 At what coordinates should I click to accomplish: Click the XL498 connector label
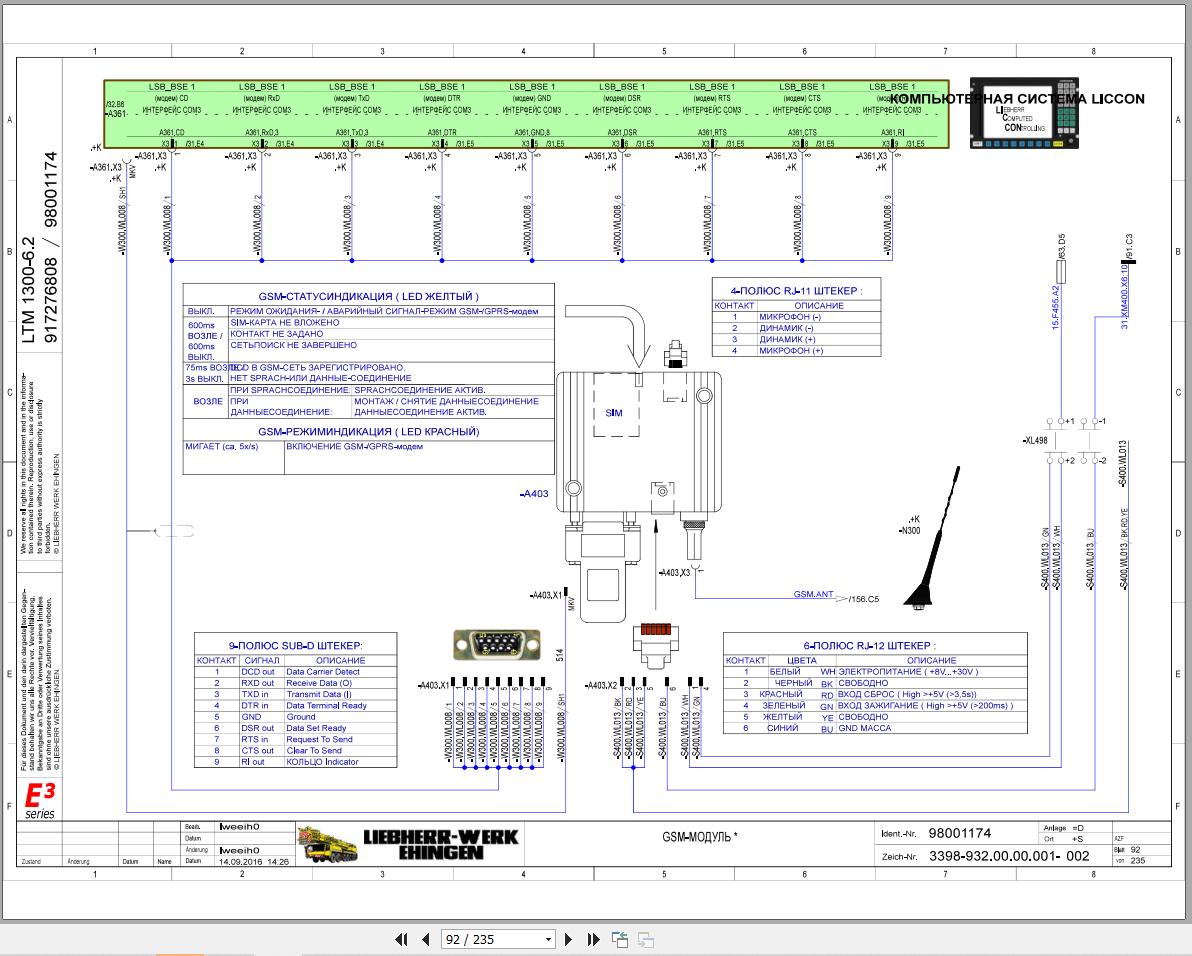(x=1035, y=441)
